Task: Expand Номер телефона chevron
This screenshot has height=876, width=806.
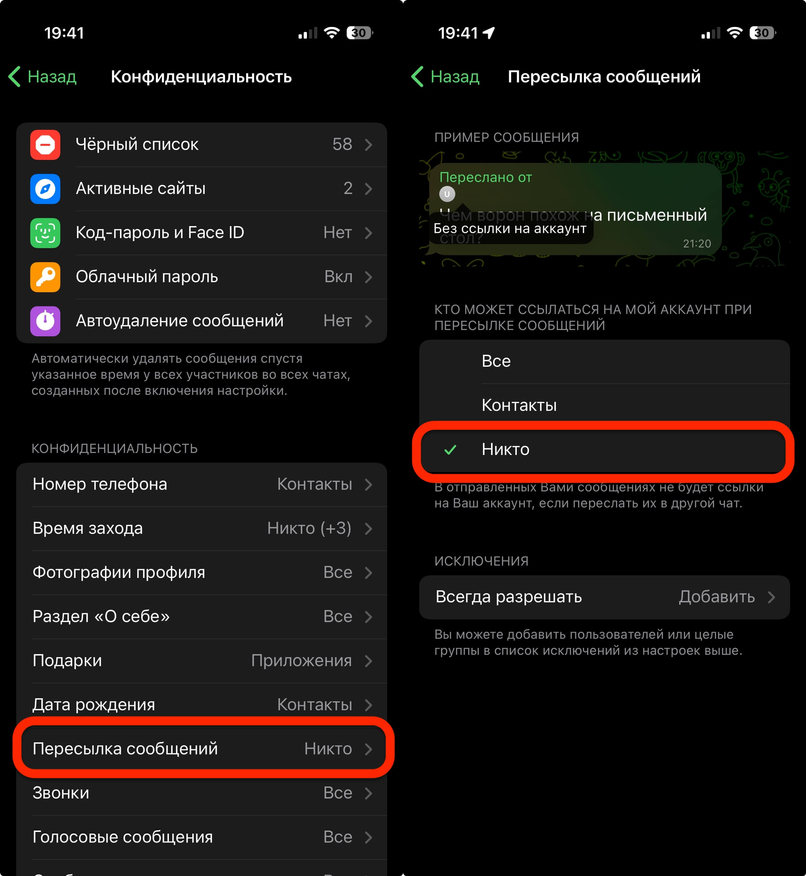Action: [x=369, y=485]
